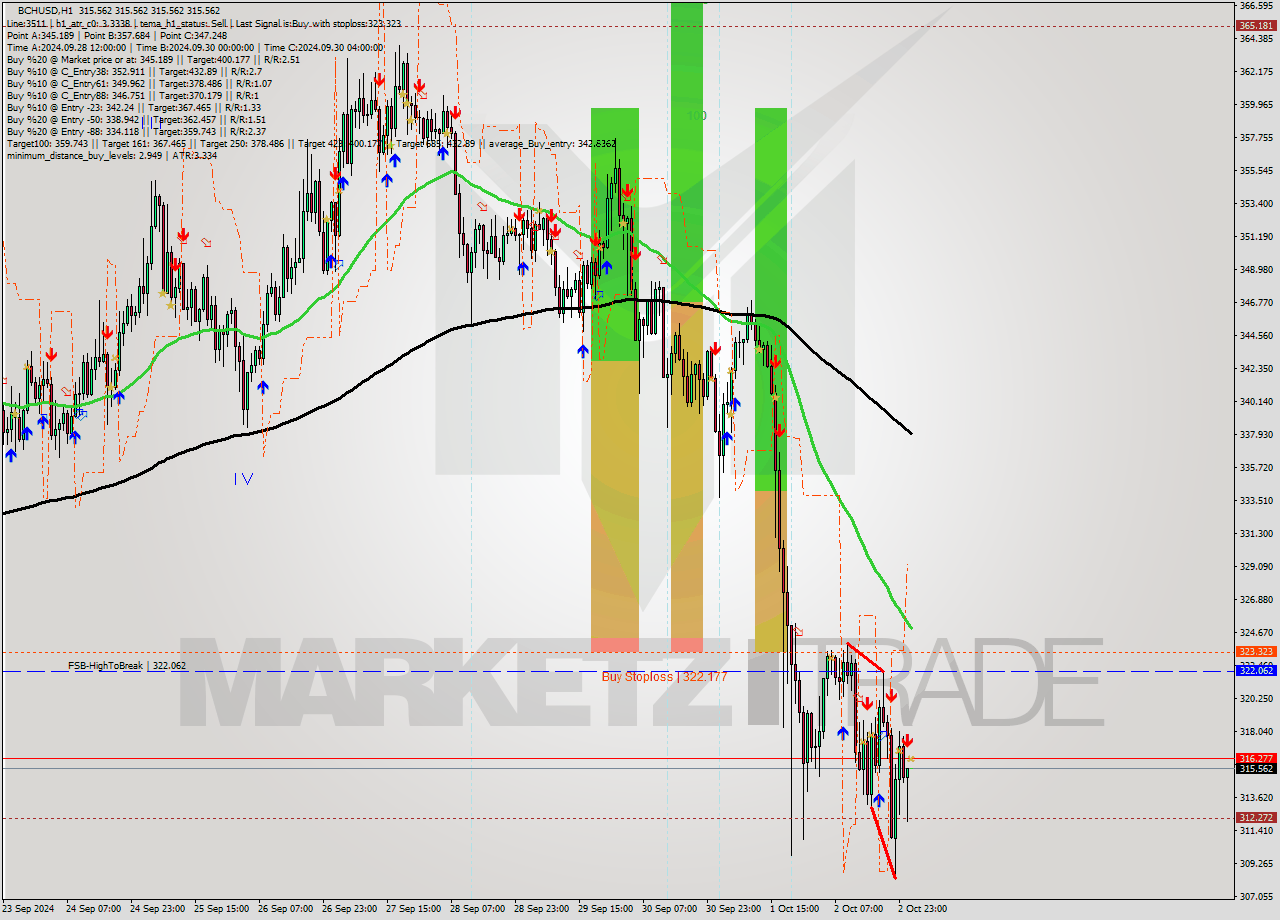Click the 307.055 price axis label
The height and width of the screenshot is (920, 1280).
[x=1255, y=896]
